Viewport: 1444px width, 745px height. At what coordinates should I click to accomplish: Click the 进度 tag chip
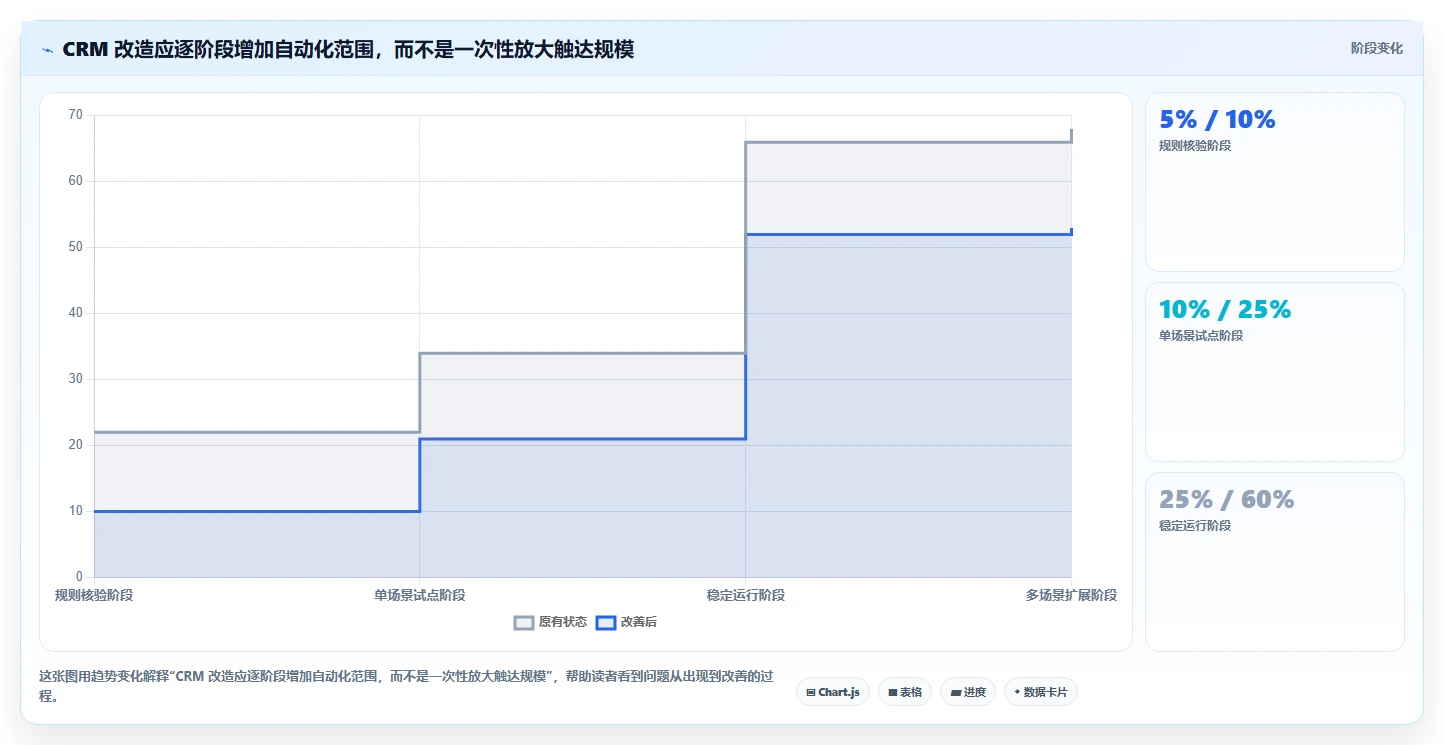coord(968,692)
